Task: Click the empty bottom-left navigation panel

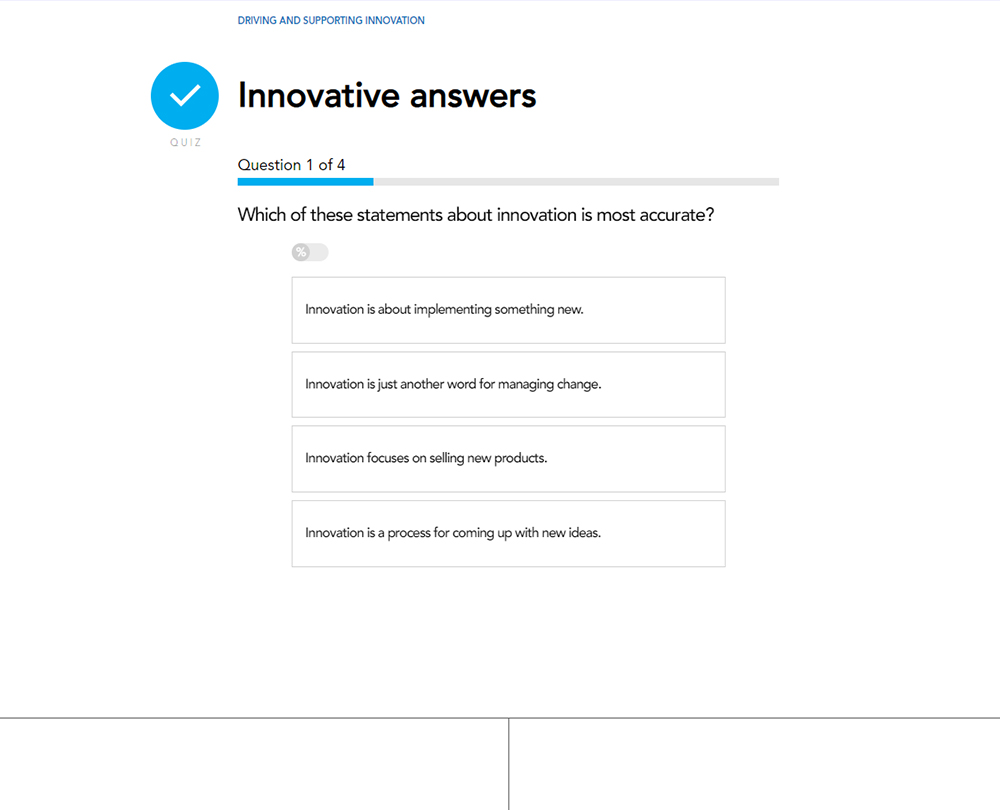Action: click(254, 764)
